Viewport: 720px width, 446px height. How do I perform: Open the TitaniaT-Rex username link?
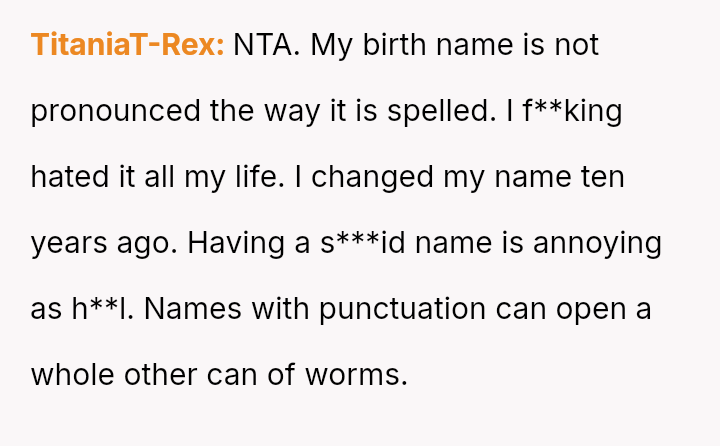[127, 45]
